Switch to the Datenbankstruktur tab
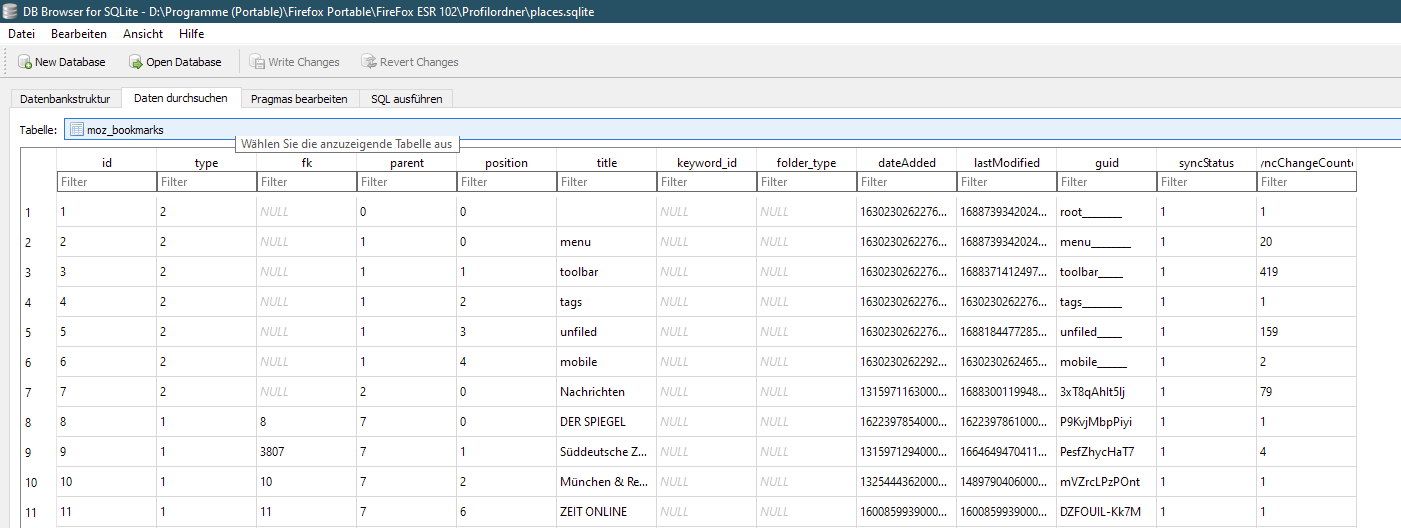 [65, 99]
